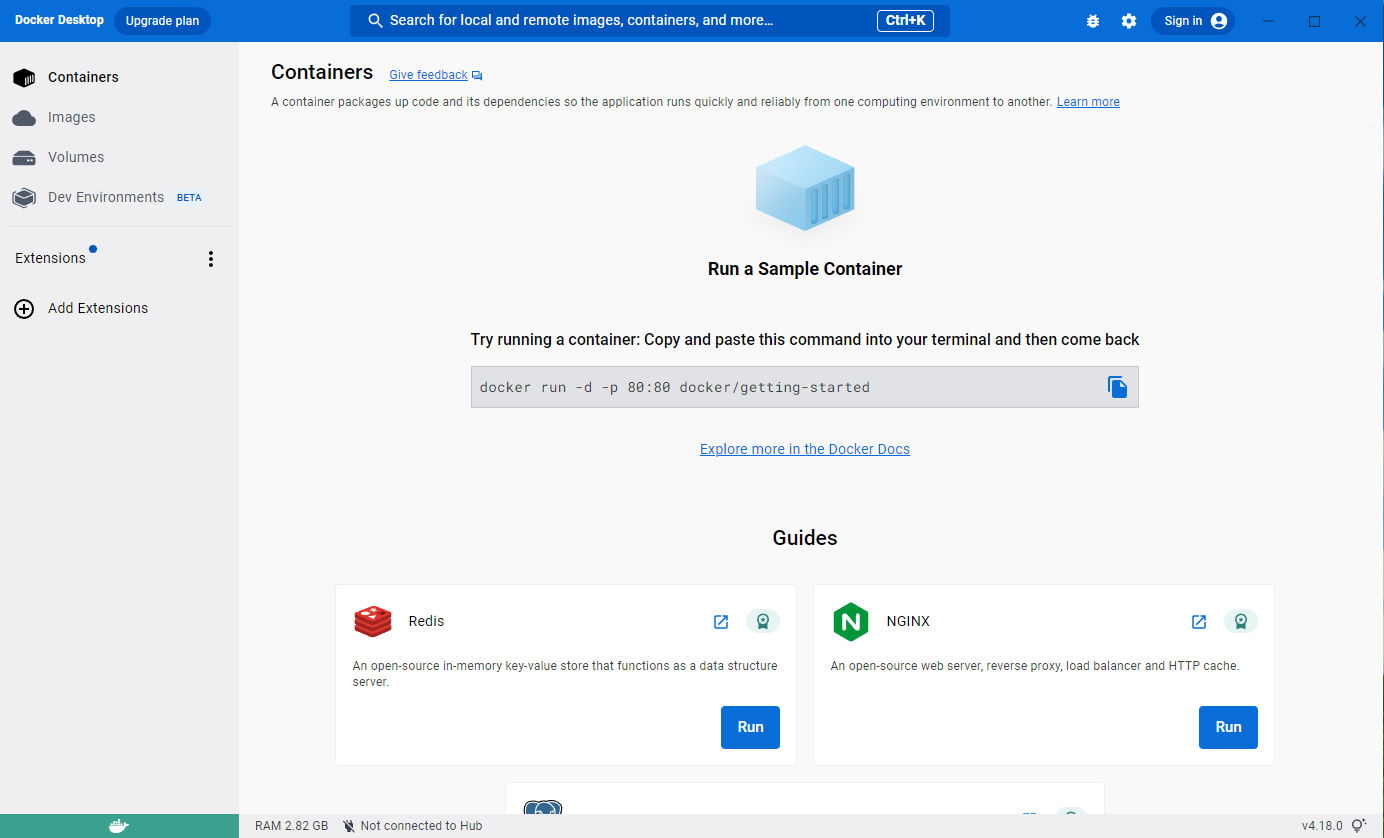Run the Redis guide container
This screenshot has height=838, width=1384.
(x=750, y=727)
